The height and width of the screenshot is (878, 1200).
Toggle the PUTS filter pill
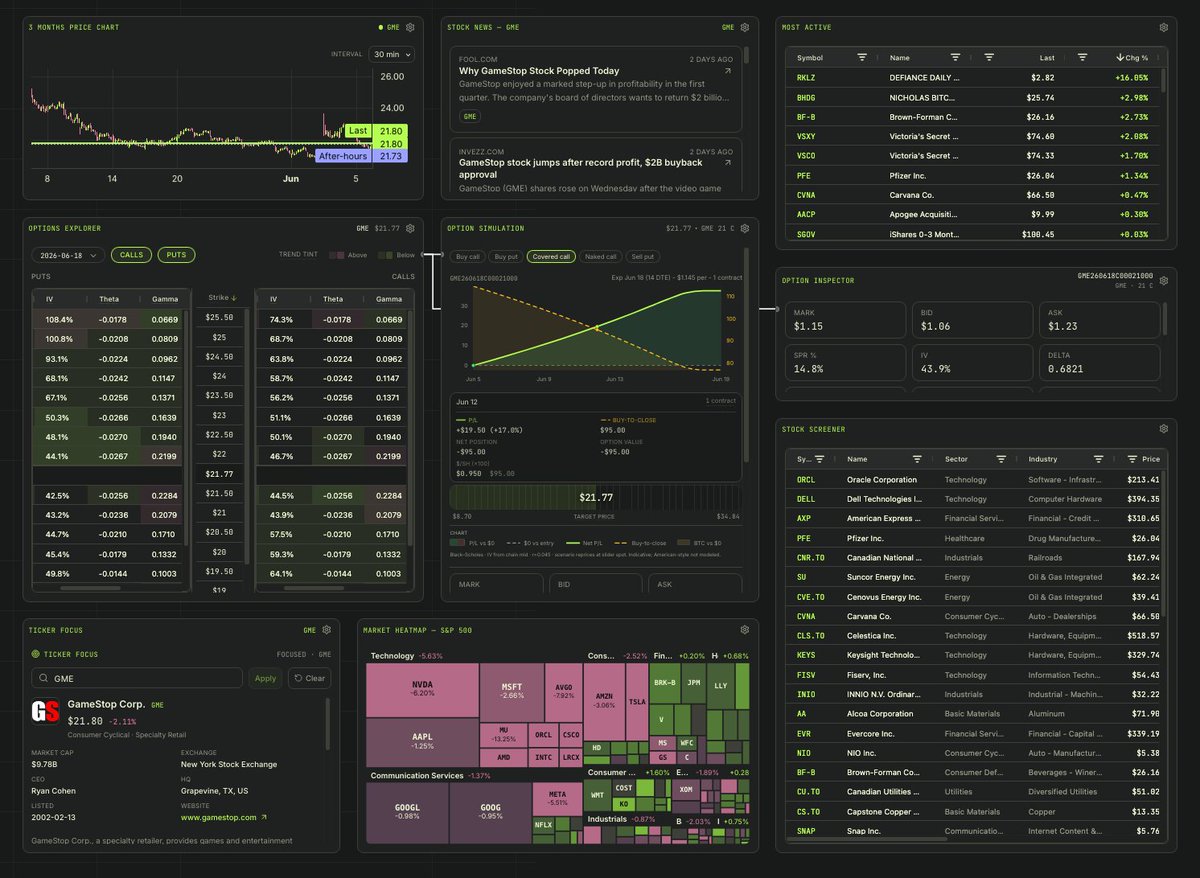(176, 255)
